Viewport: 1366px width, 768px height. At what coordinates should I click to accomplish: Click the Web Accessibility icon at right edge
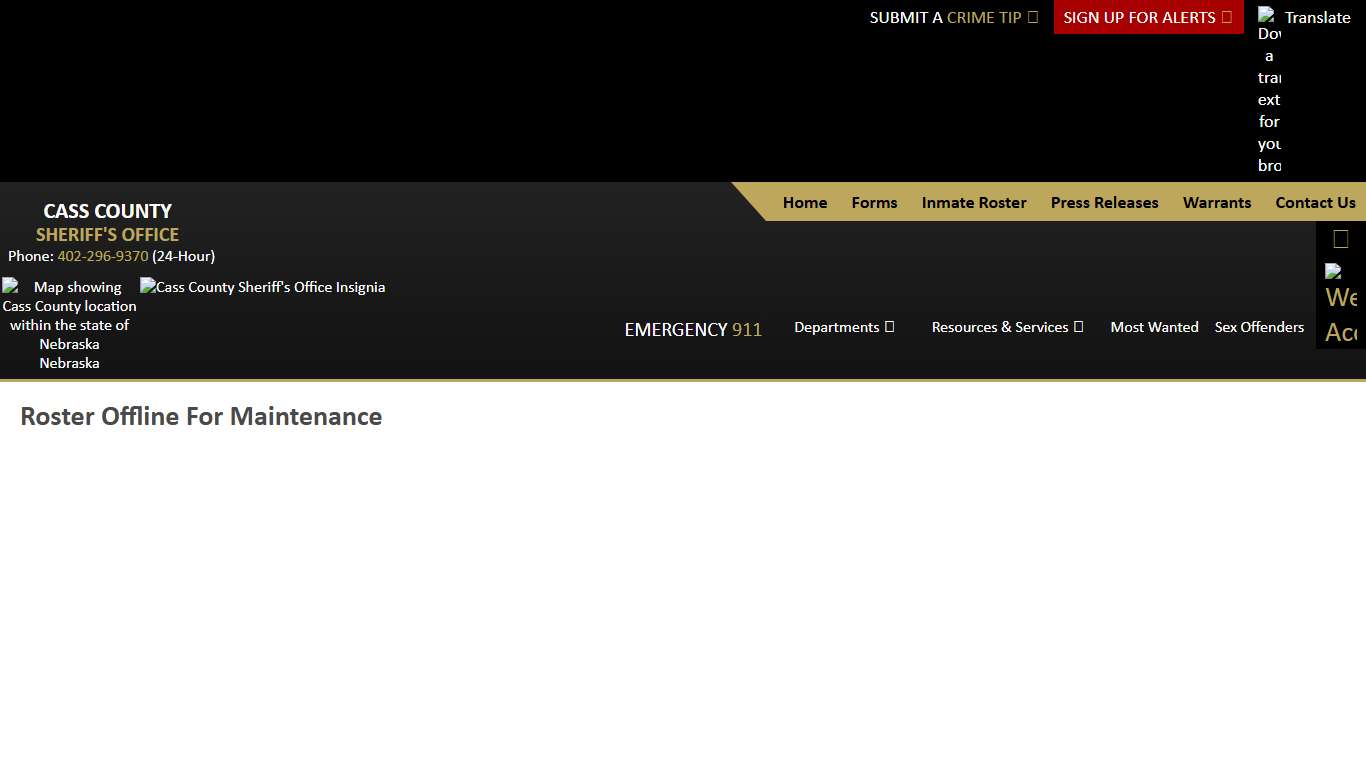point(1340,304)
